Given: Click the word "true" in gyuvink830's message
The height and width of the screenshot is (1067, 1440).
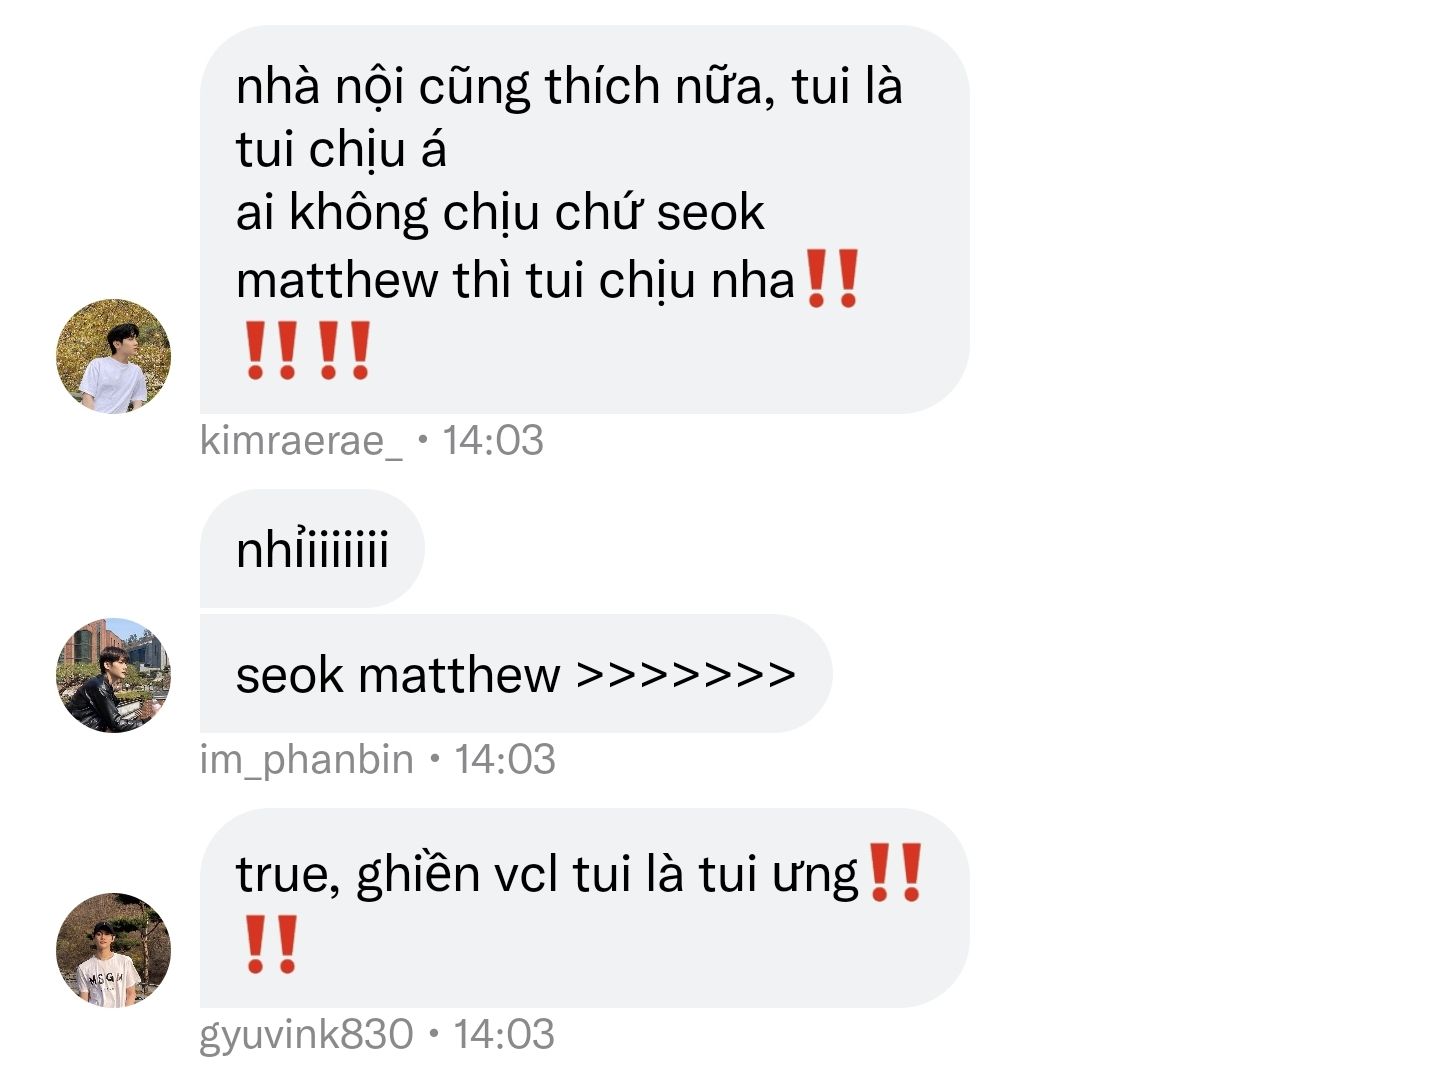Looking at the screenshot, I should (283, 874).
